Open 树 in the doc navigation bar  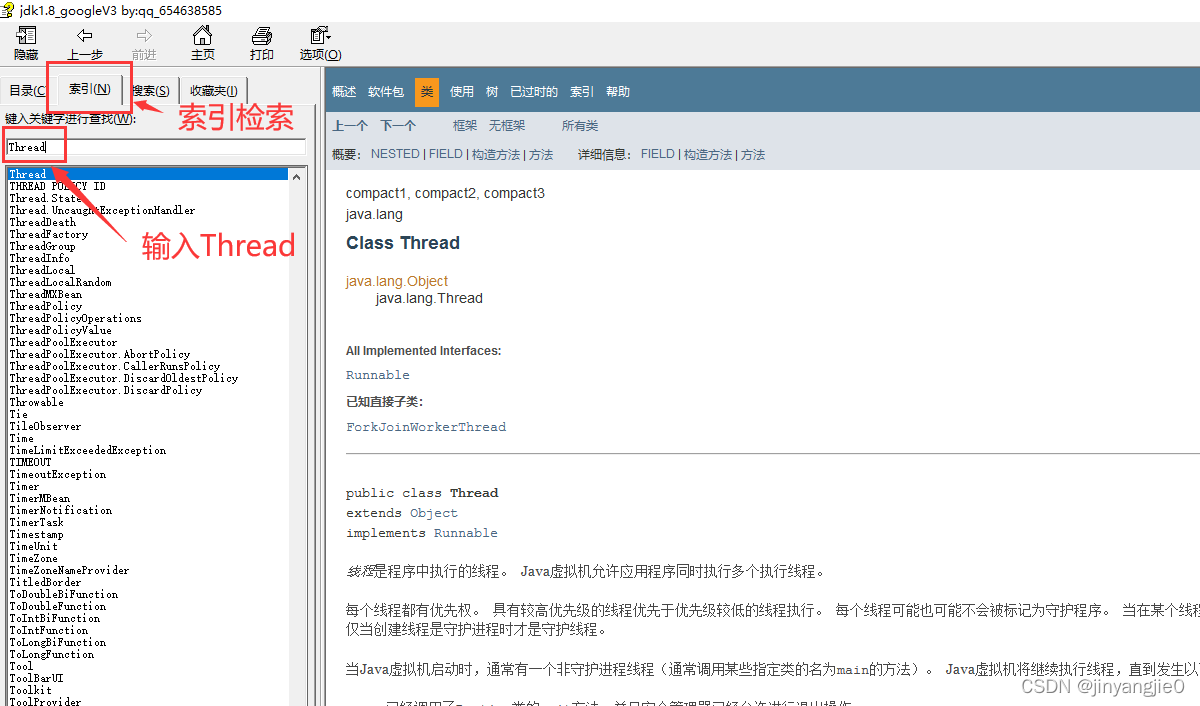(x=492, y=92)
